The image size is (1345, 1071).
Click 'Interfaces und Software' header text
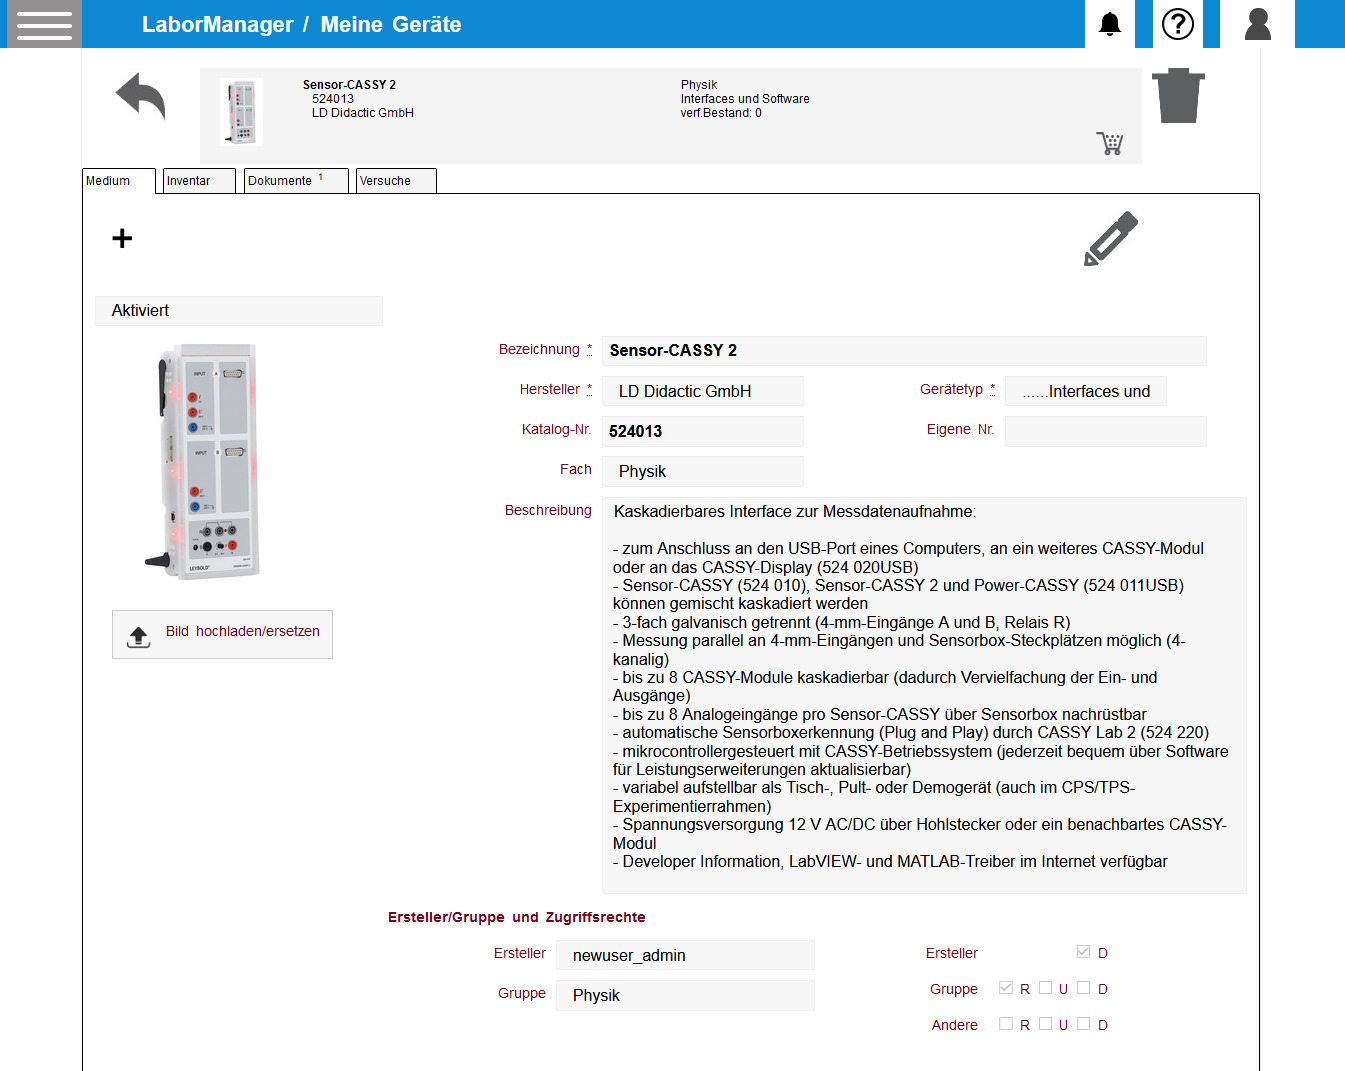(745, 99)
